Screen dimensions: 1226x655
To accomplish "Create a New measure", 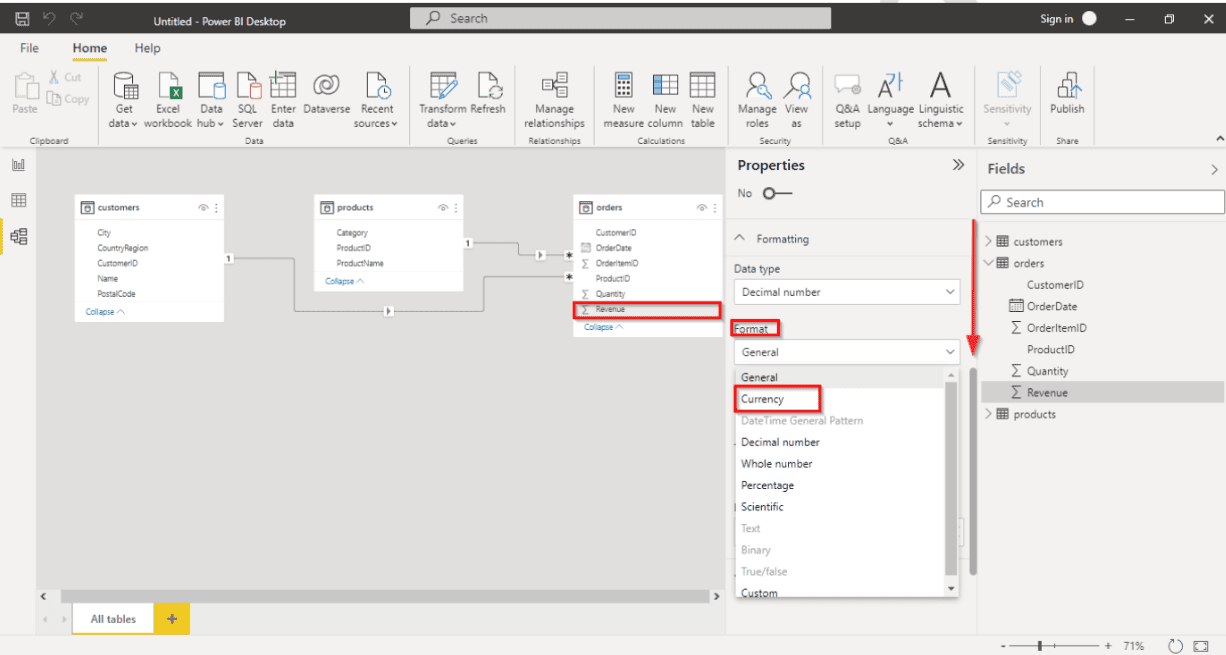I will tap(623, 88).
